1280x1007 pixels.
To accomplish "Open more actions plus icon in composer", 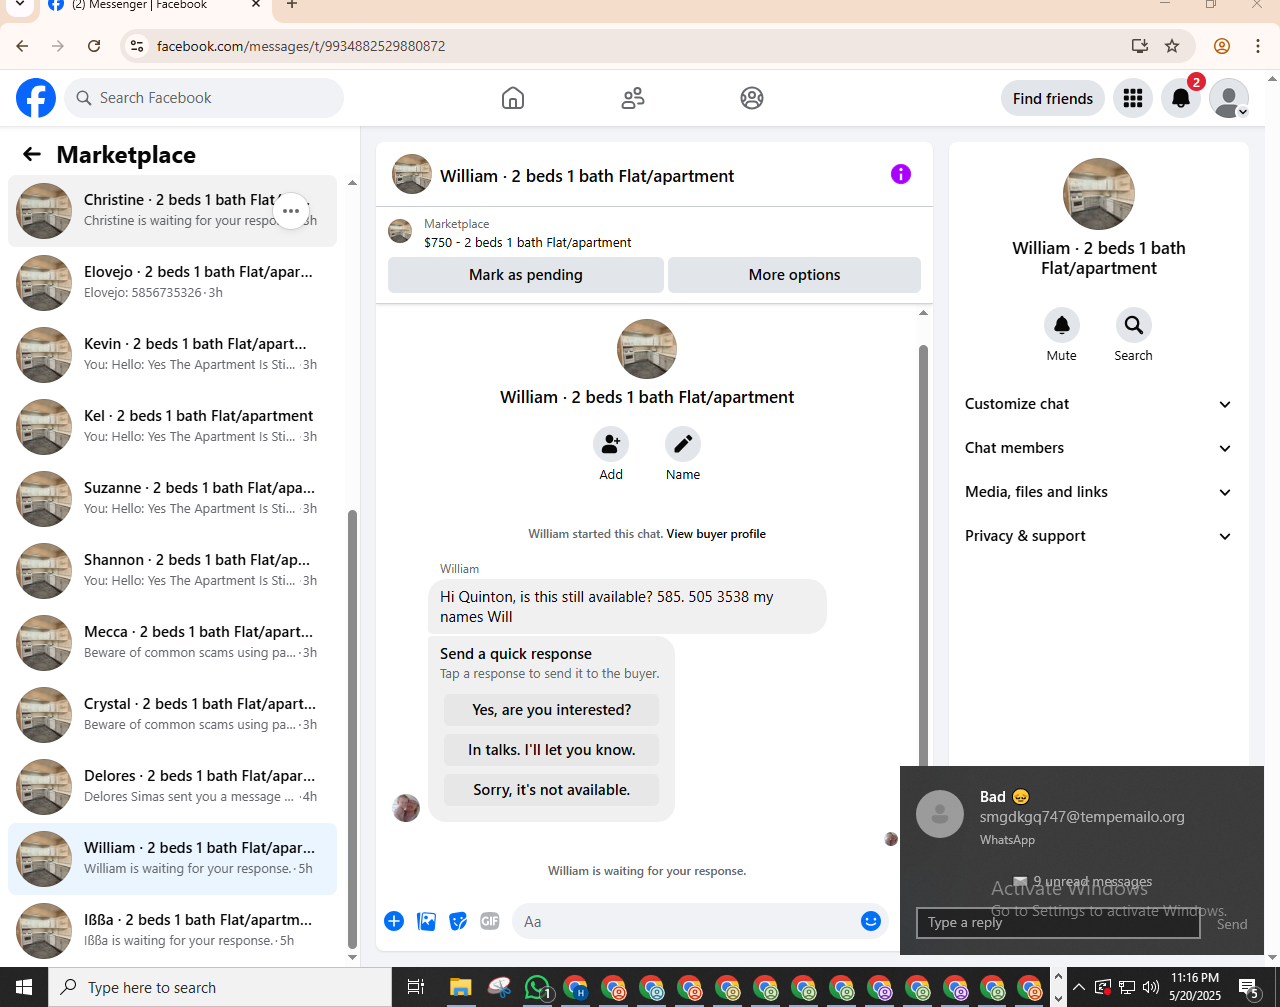I will click(394, 921).
